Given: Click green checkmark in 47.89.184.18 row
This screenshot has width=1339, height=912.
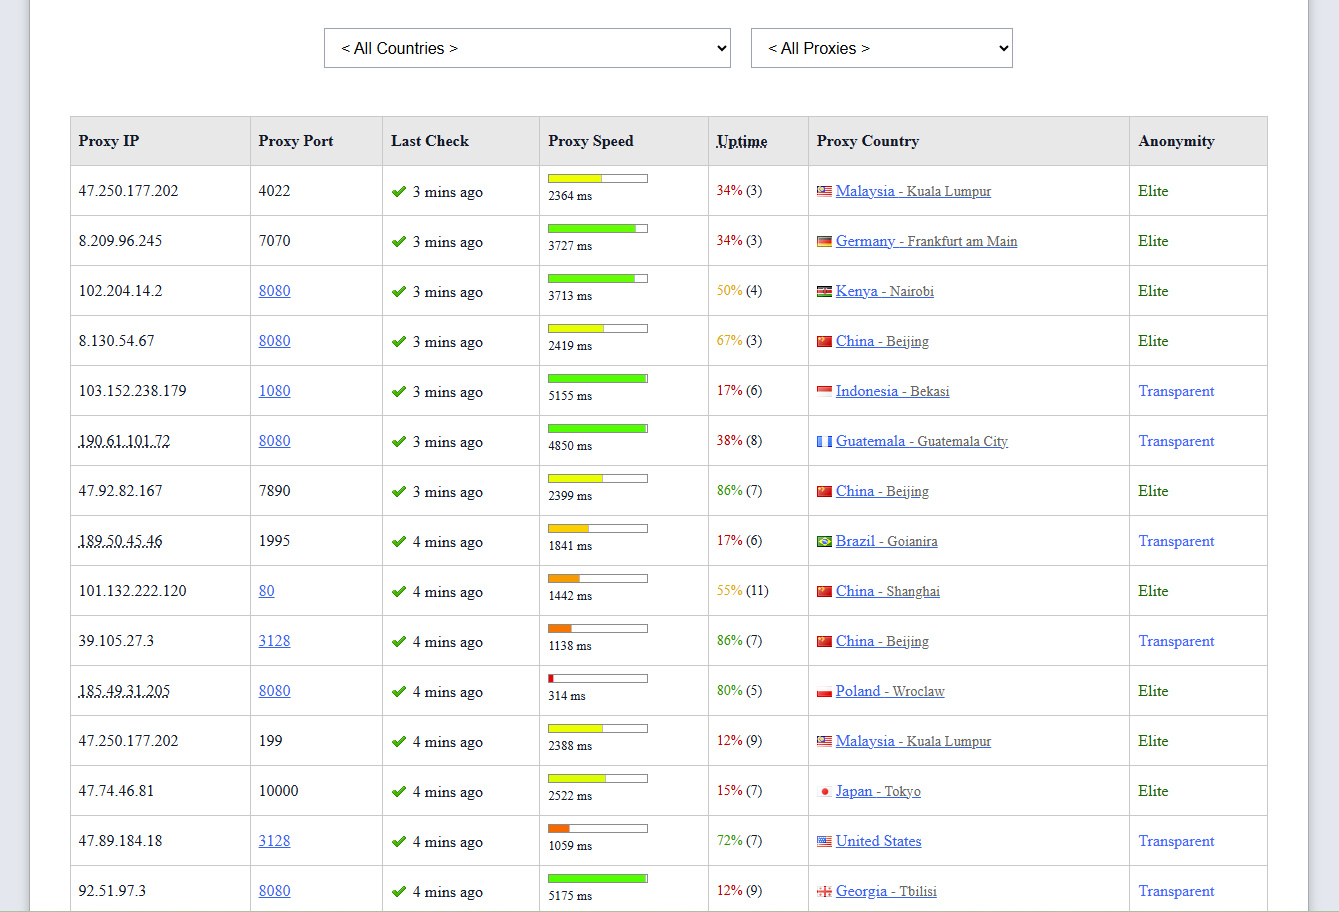Looking at the screenshot, I should point(399,841).
